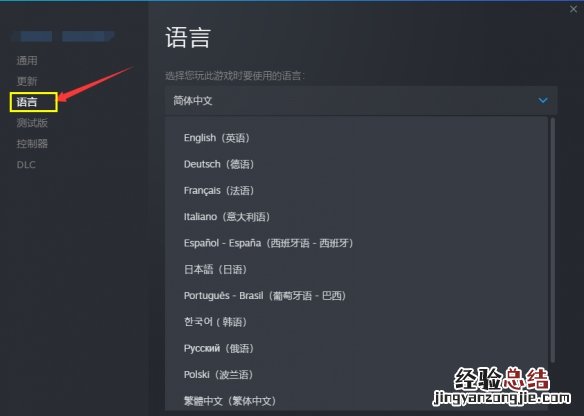Open the 控制器 tab

[32, 143]
